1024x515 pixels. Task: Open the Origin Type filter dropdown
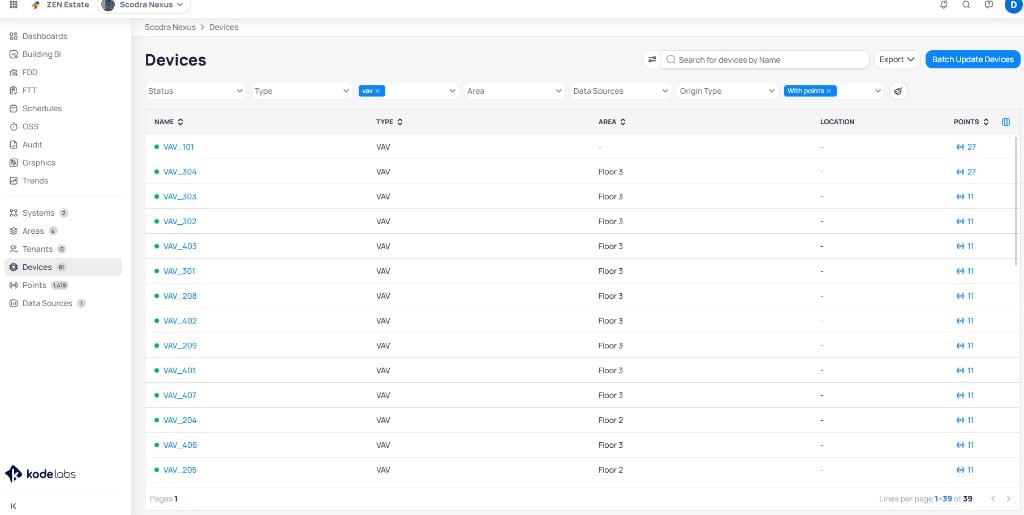pyautogui.click(x=728, y=91)
